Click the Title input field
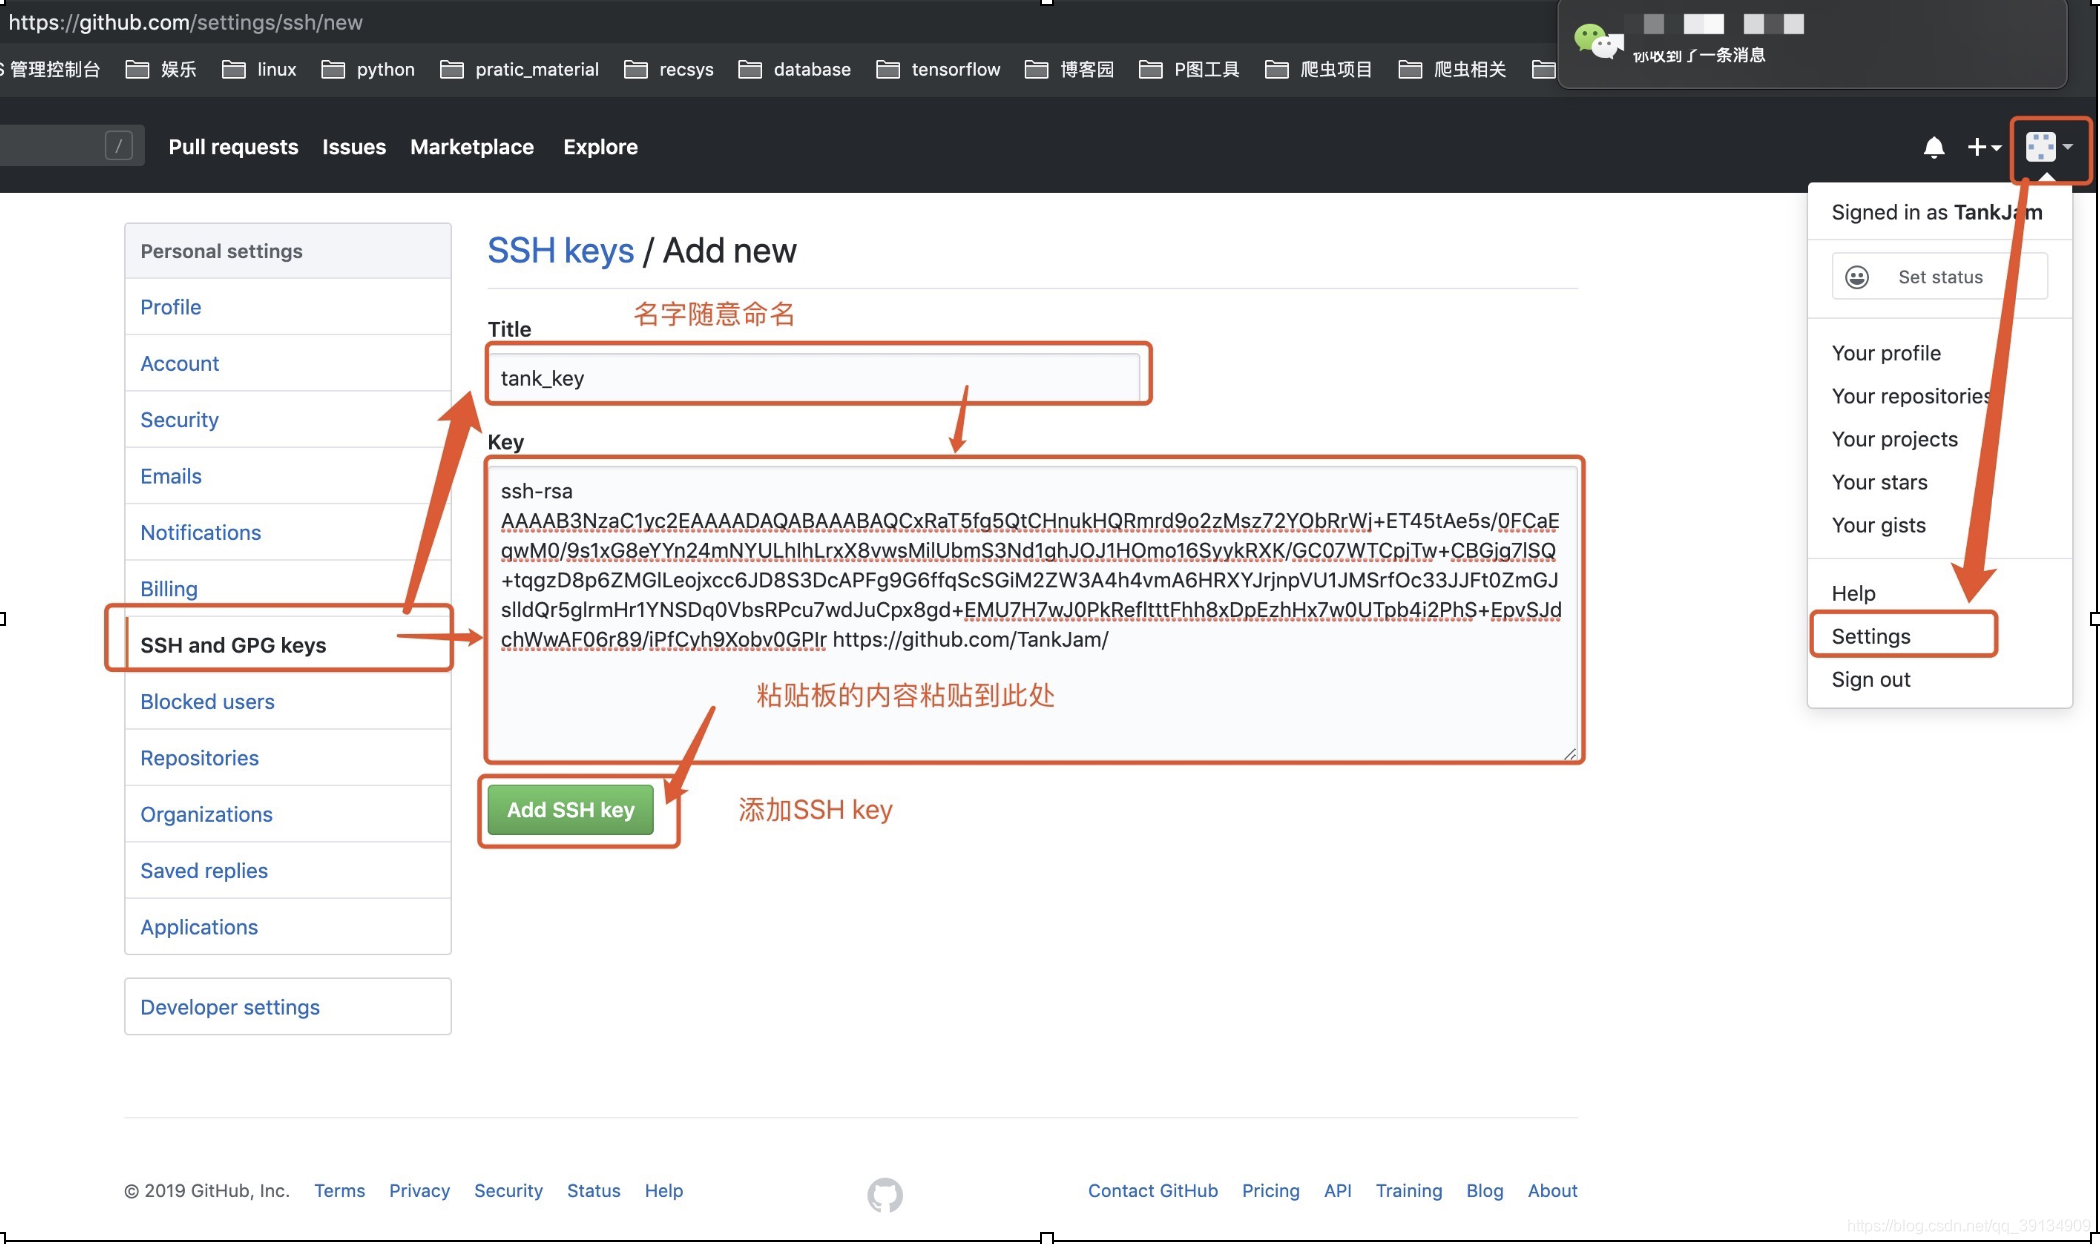 [814, 378]
